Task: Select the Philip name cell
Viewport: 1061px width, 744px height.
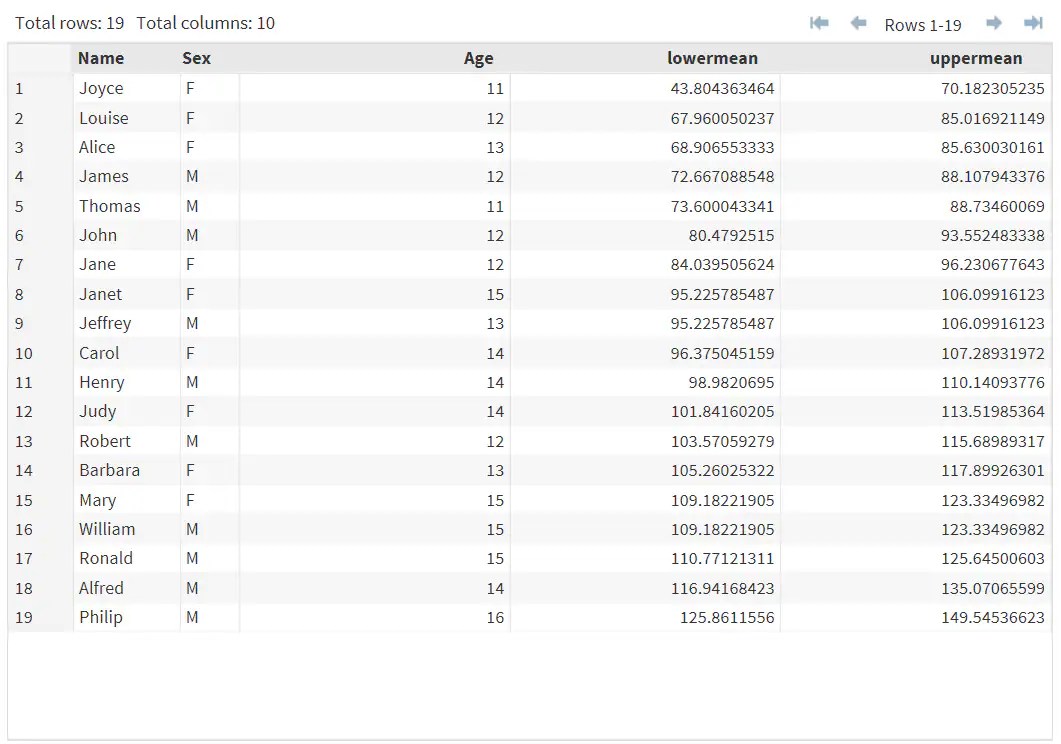Action: pyautogui.click(x=127, y=618)
